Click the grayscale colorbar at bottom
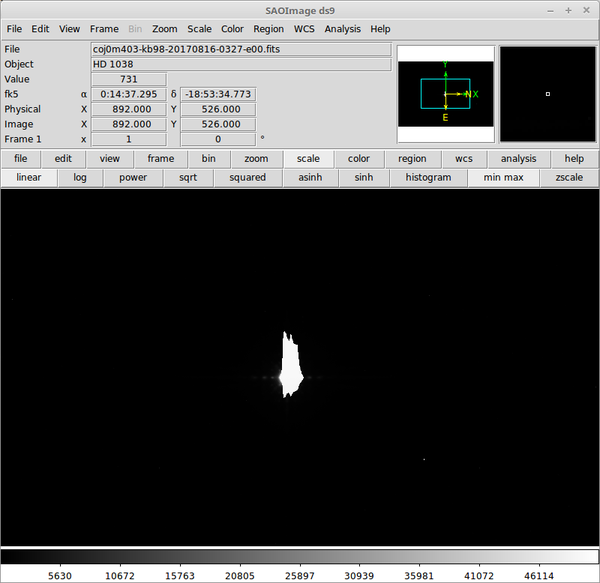Screen dimensions: 600x583 point(300,556)
